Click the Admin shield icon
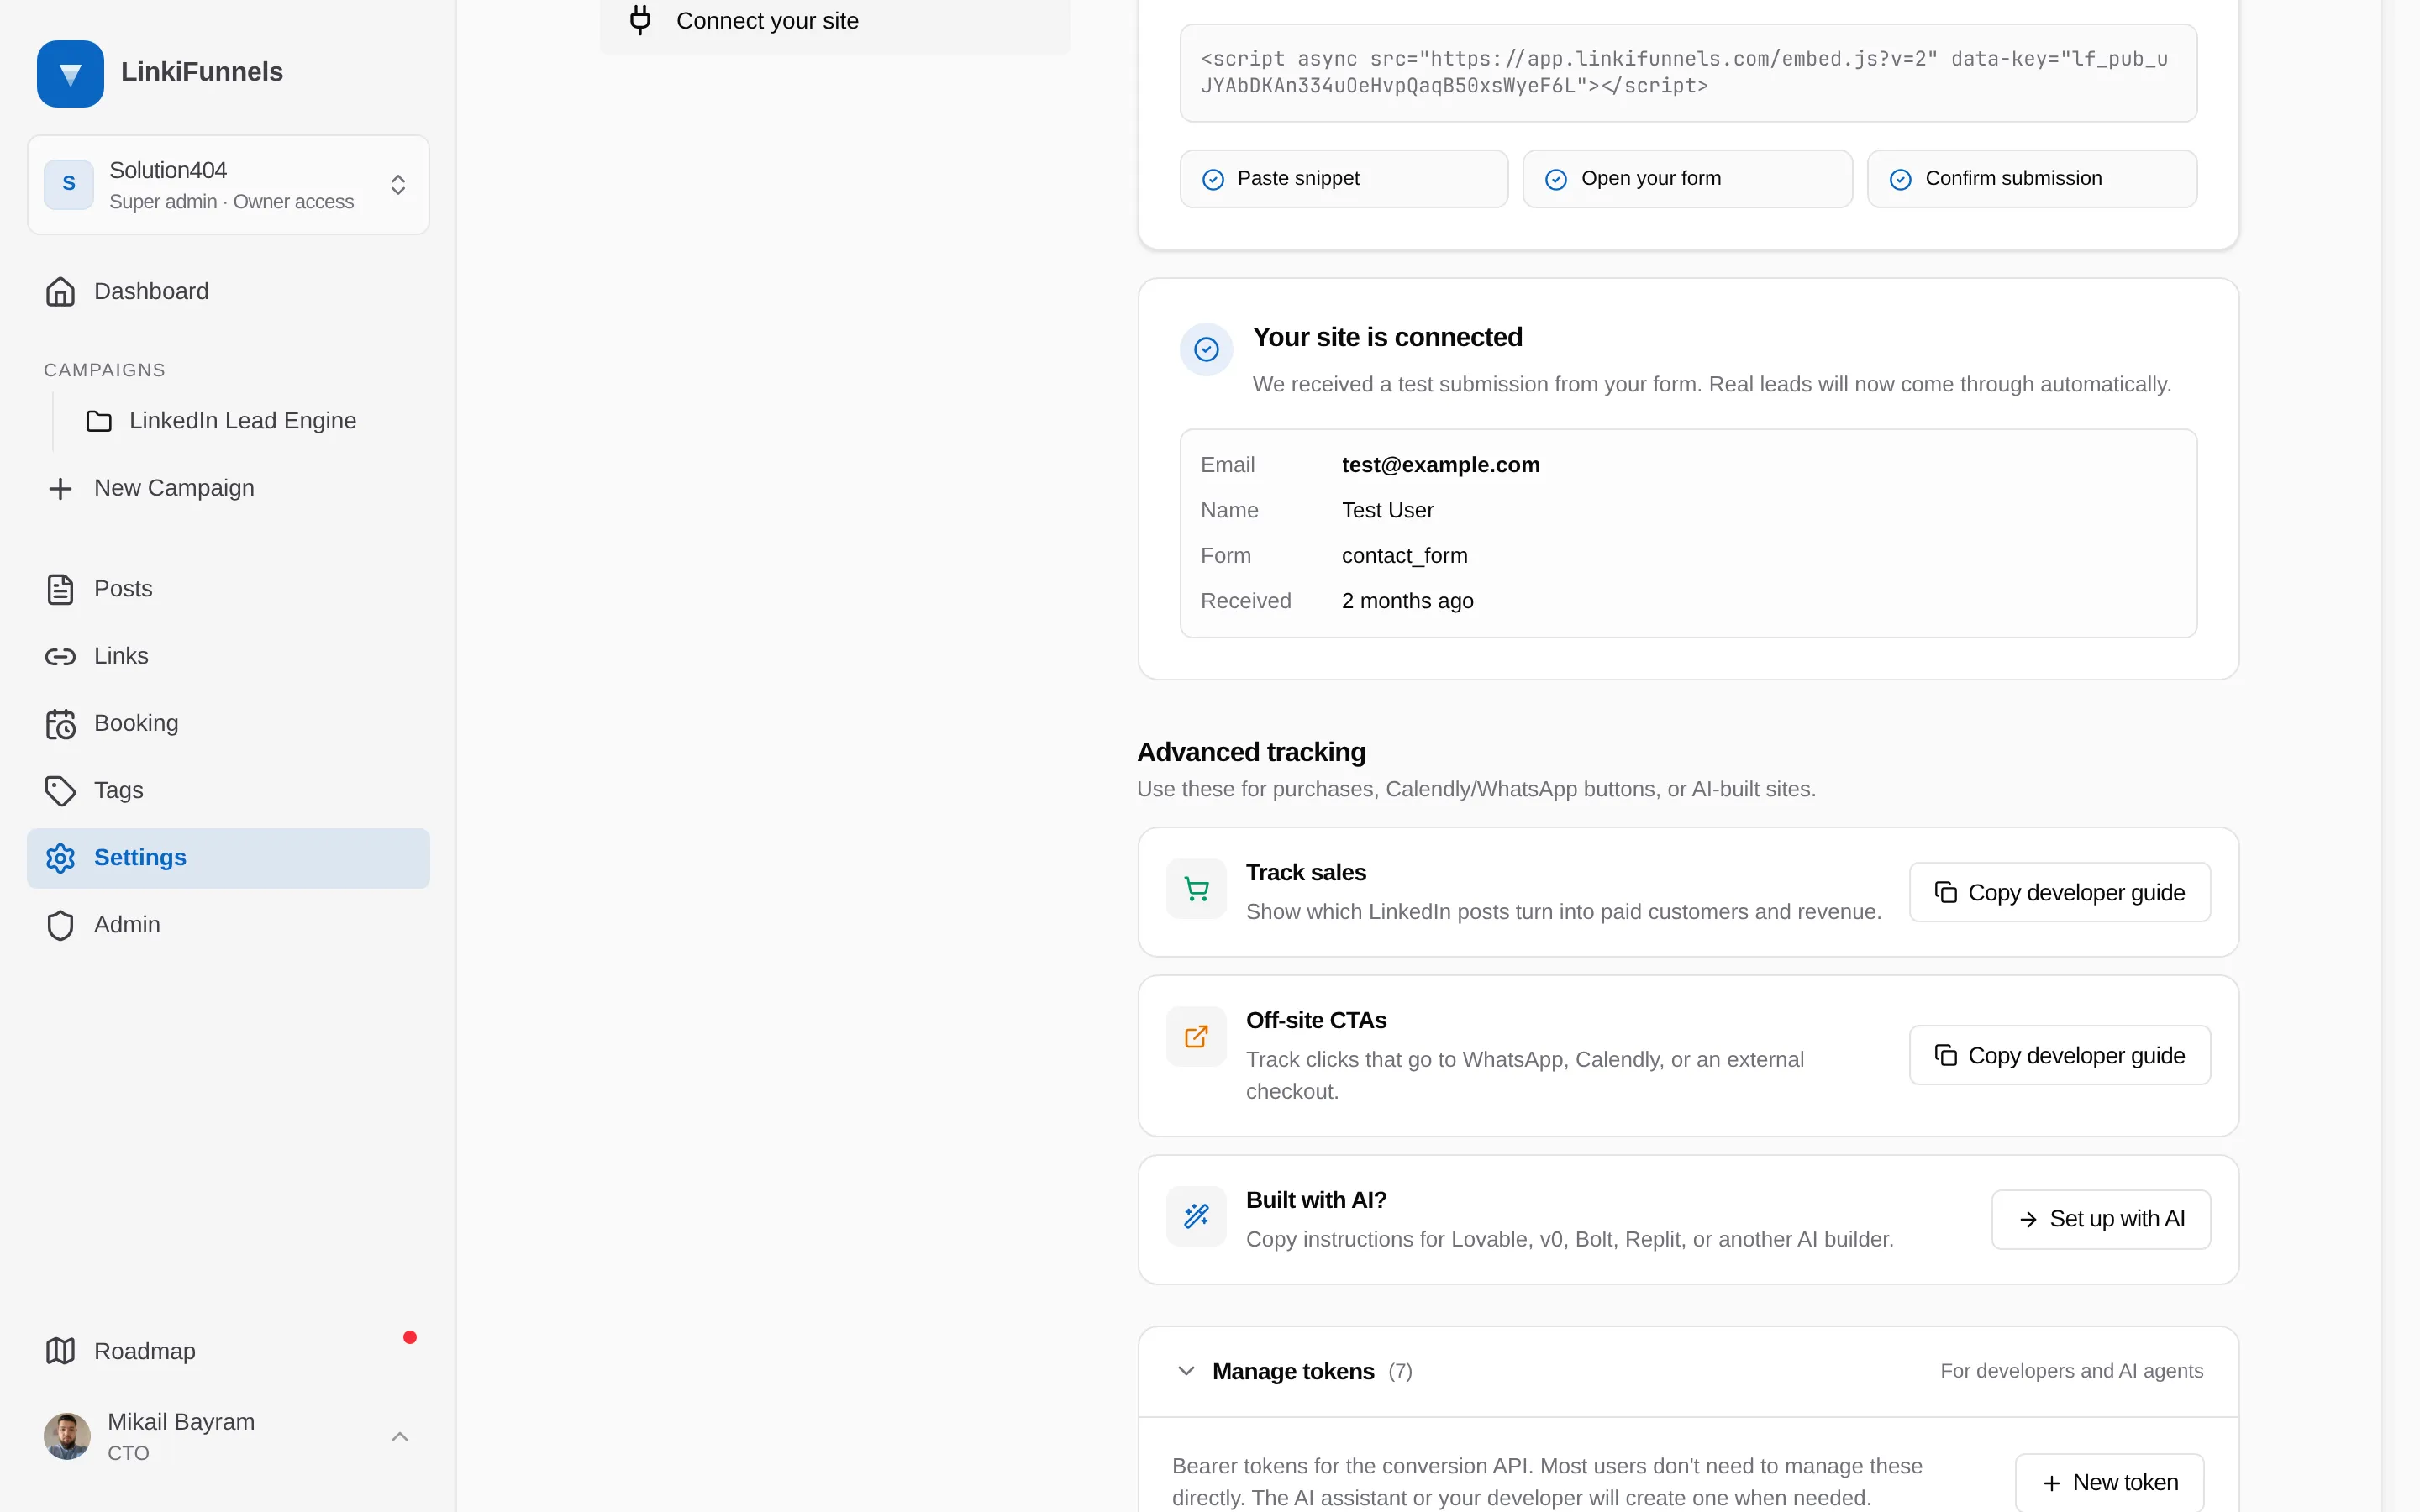The height and width of the screenshot is (1512, 2420). pos(60,925)
